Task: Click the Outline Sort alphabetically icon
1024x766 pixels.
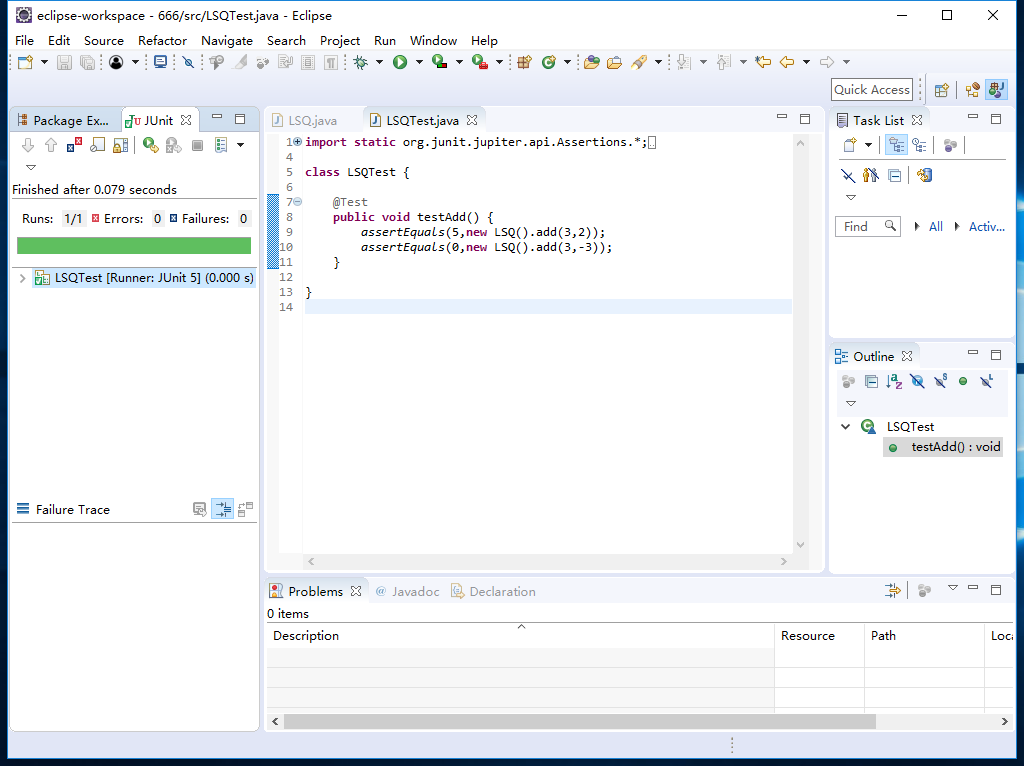Action: pyautogui.click(x=894, y=381)
